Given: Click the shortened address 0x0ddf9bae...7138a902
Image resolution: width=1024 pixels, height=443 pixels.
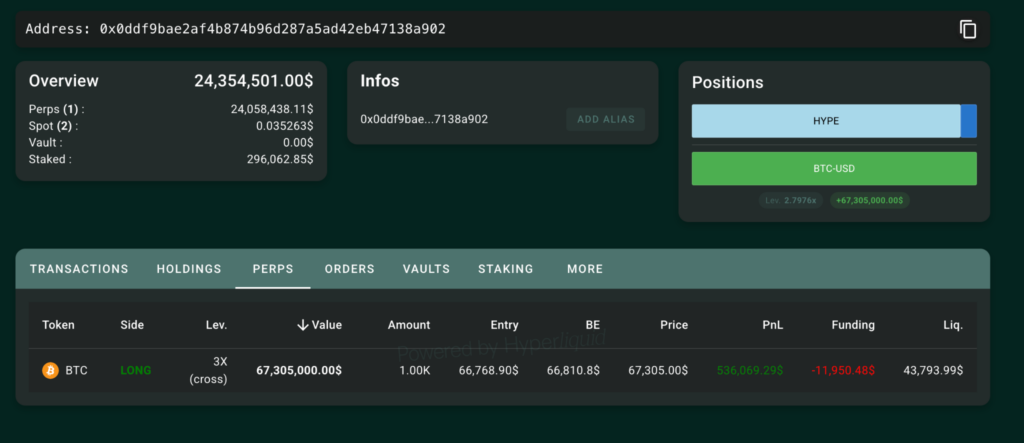Looking at the screenshot, I should tap(424, 119).
